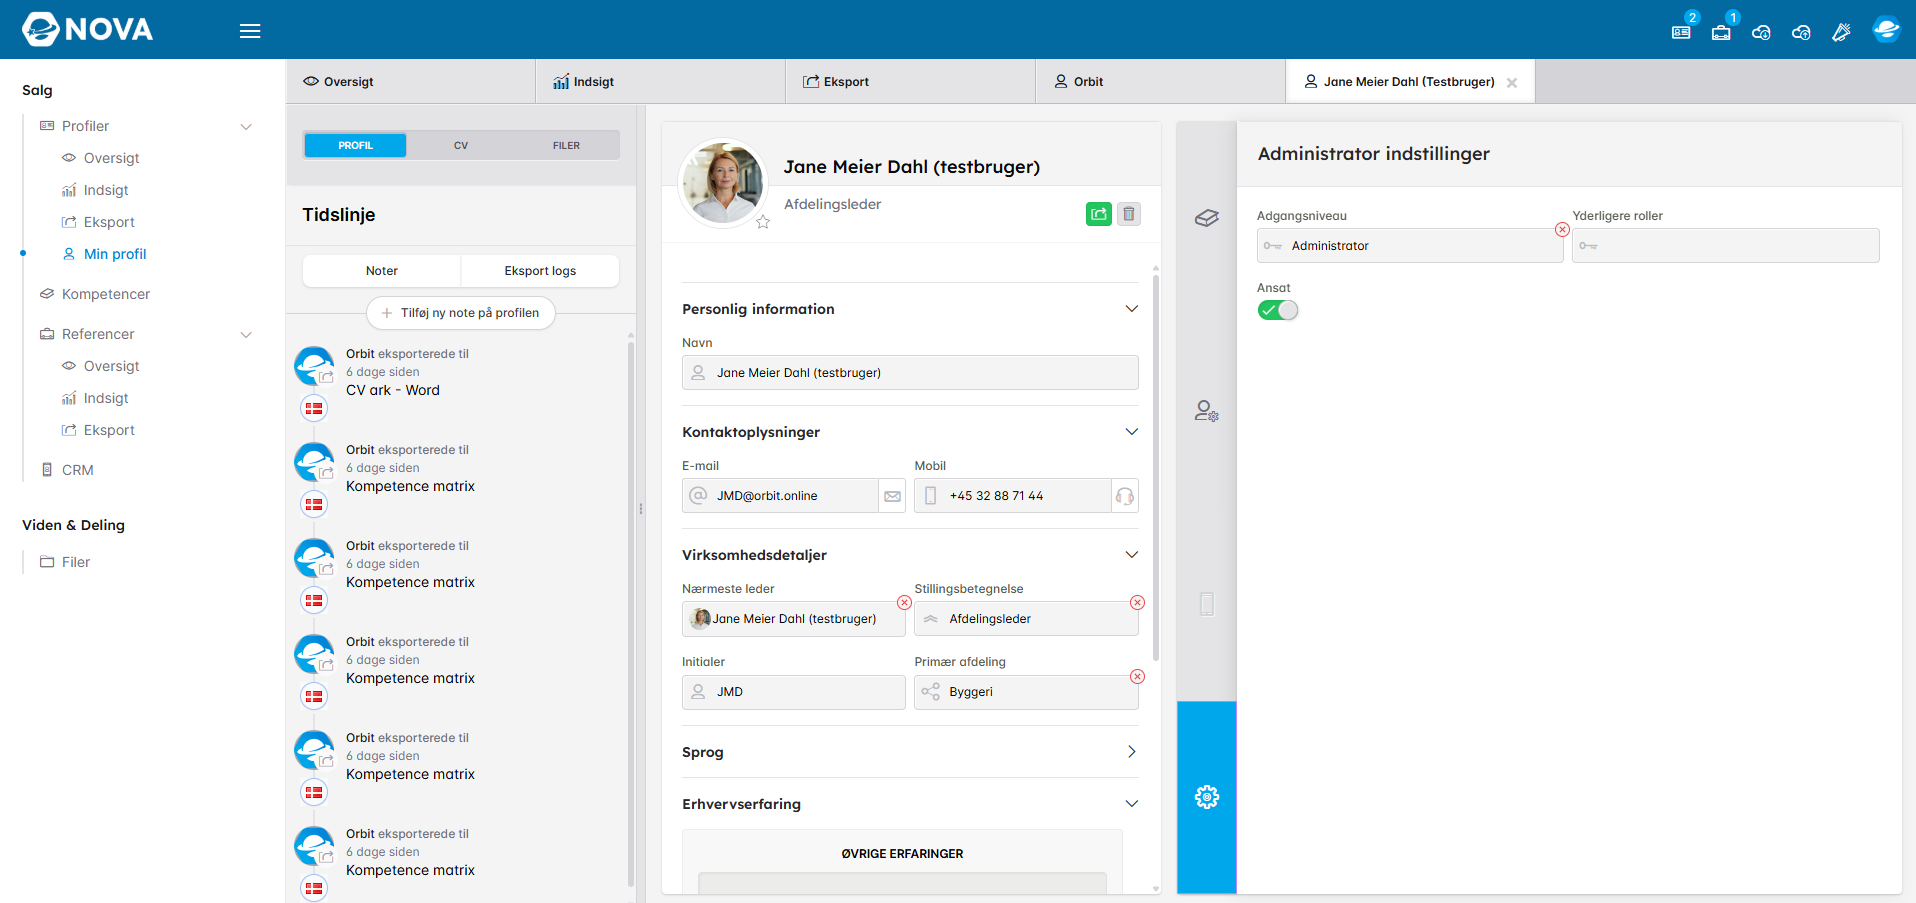Click the green export profile icon
The height and width of the screenshot is (903, 1916).
[1099, 214]
